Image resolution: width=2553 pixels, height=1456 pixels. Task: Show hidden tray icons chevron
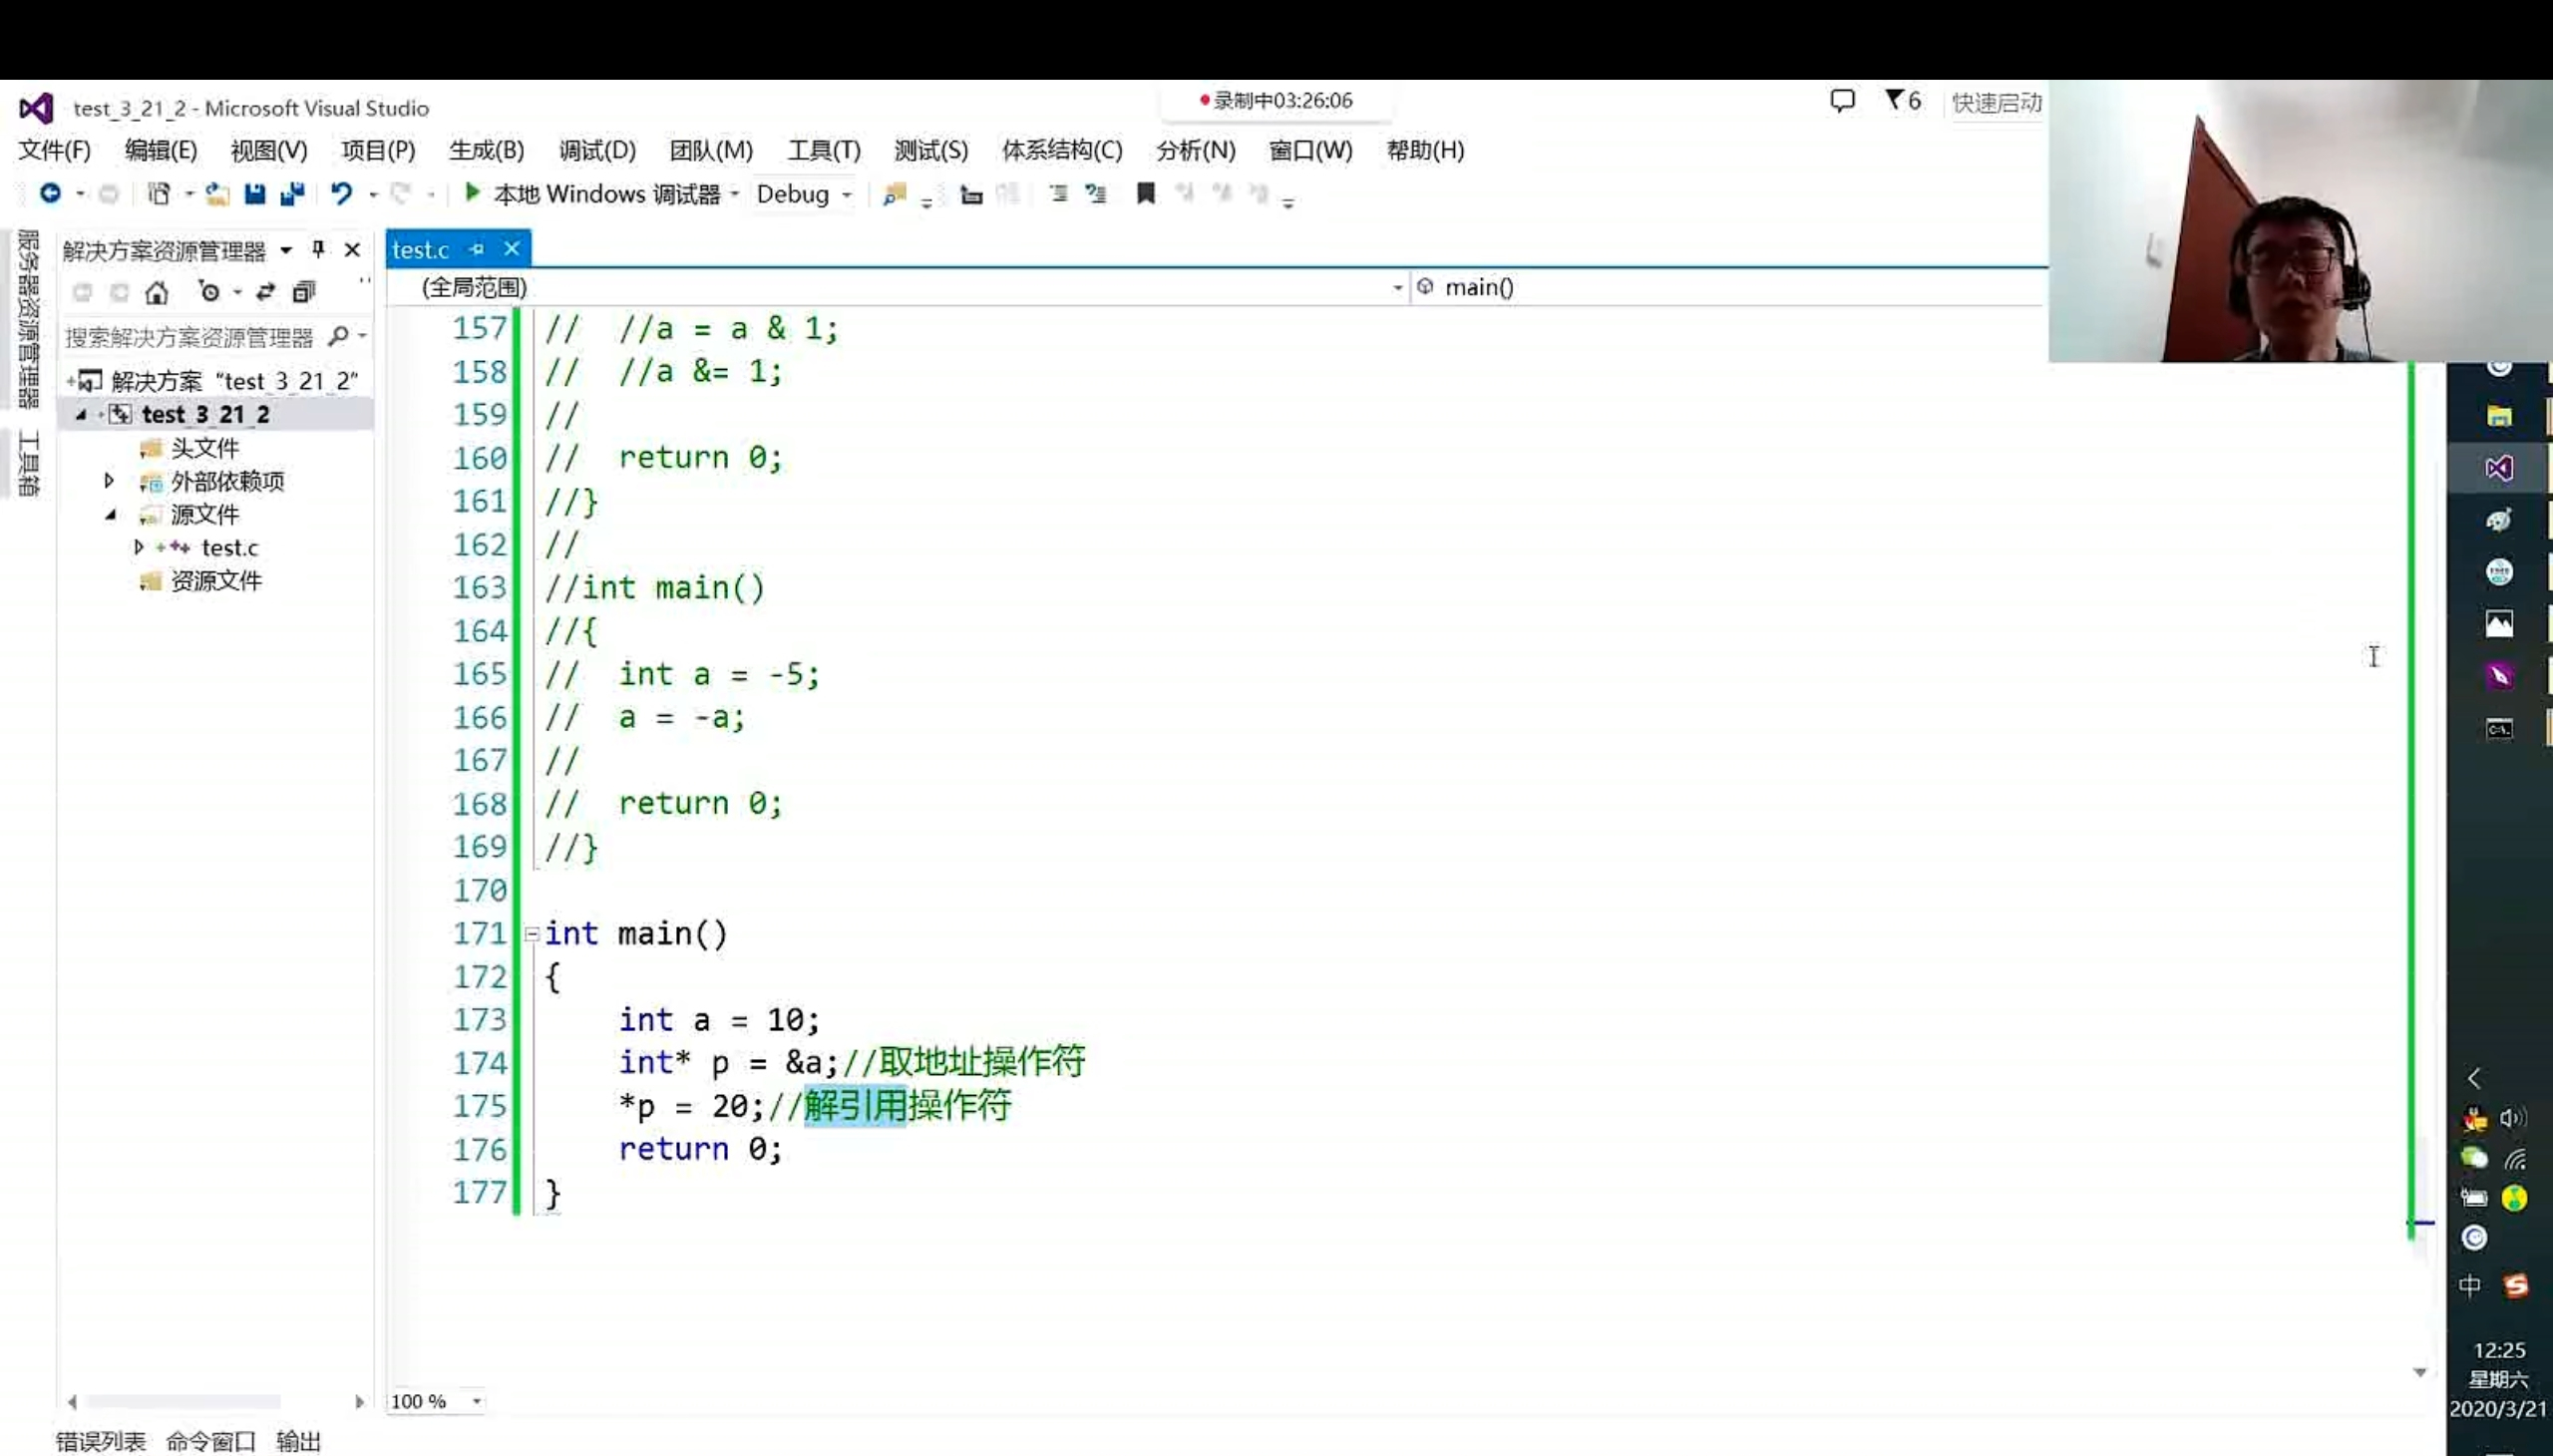point(2474,1078)
